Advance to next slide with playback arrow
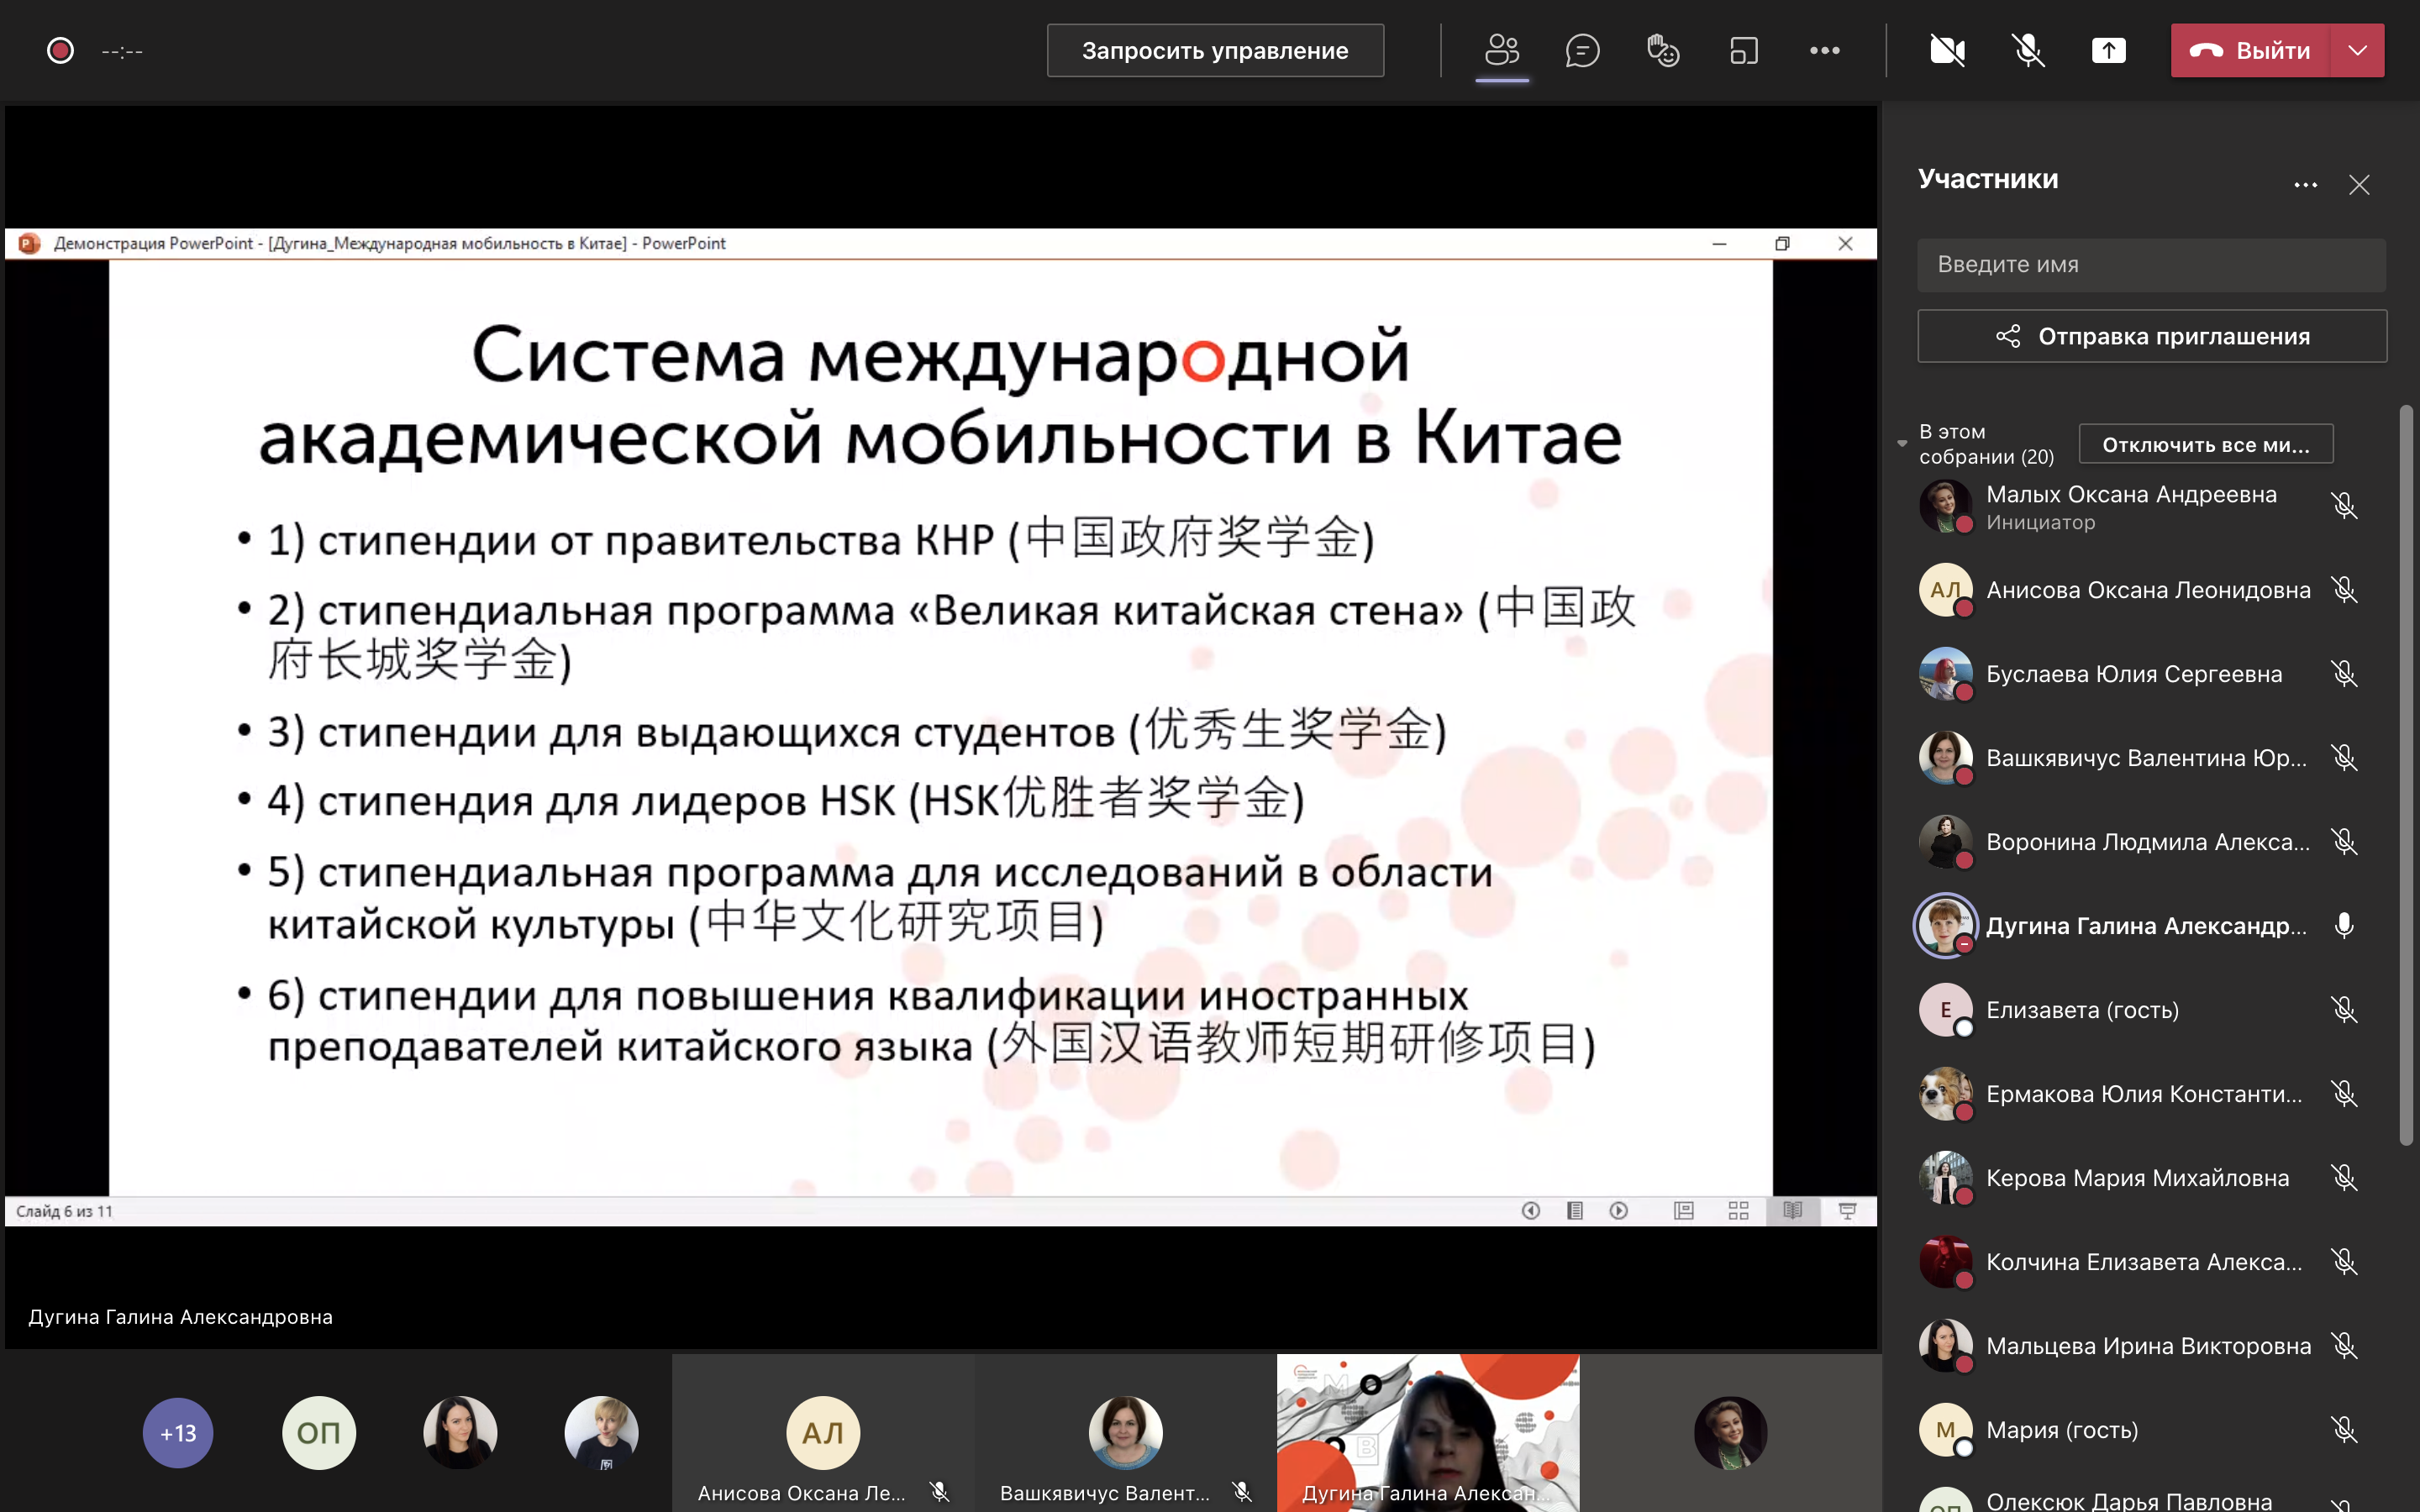Screen dimensions: 2420x1512 (x=1620, y=1210)
